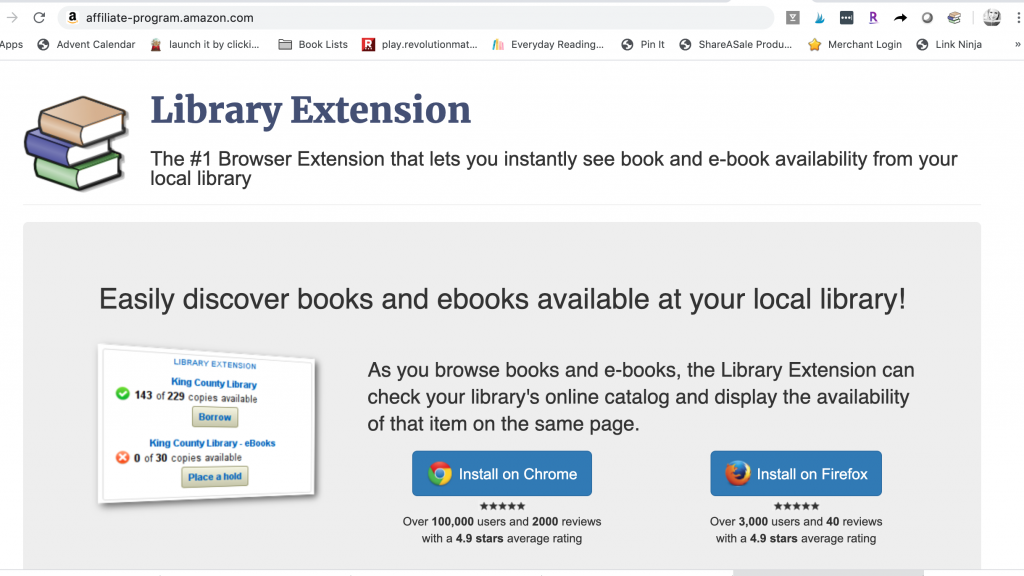
Task: Click the gray circle extension icon
Action: click(x=927, y=18)
